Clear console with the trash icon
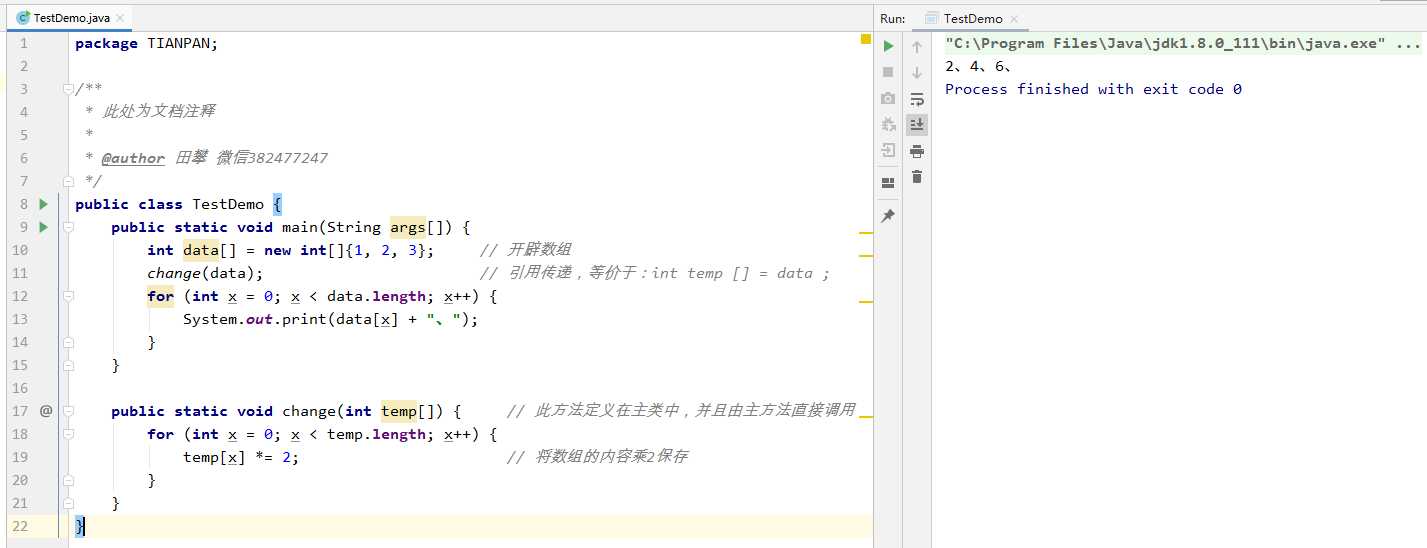Screen dimensions: 1427x548 [917, 177]
